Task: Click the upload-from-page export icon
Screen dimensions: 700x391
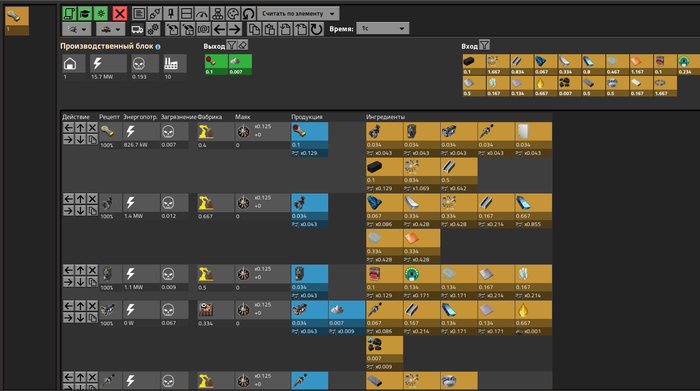Action: pyautogui.click(x=301, y=29)
